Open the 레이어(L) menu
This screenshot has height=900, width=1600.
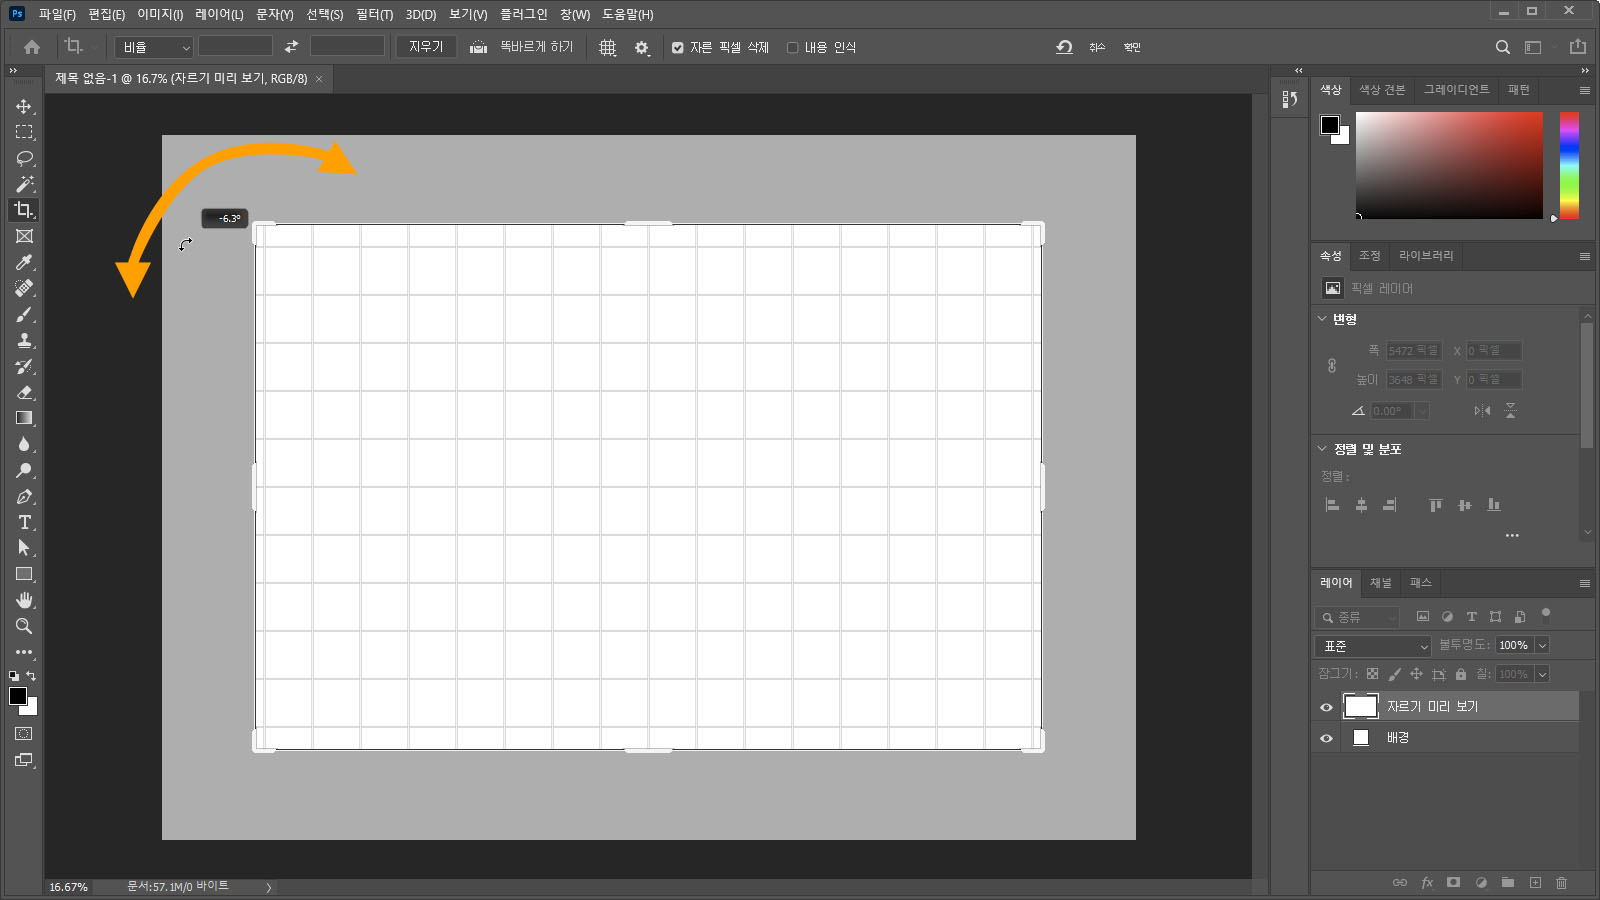click(219, 14)
